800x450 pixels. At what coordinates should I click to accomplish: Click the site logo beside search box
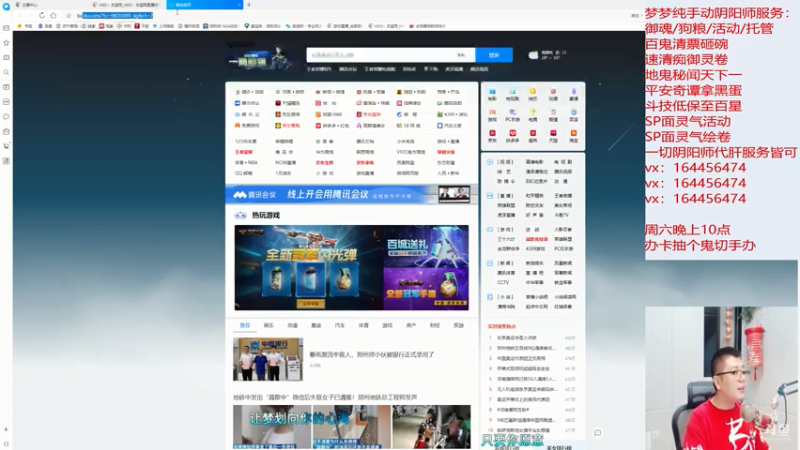coord(260,59)
